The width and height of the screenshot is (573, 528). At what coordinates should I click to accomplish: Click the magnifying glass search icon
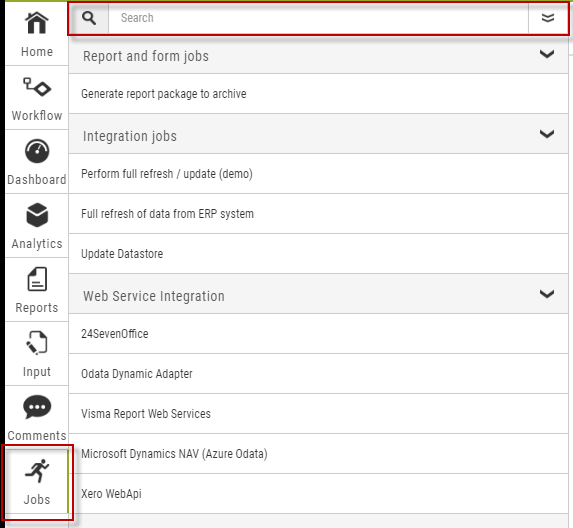coord(89,18)
